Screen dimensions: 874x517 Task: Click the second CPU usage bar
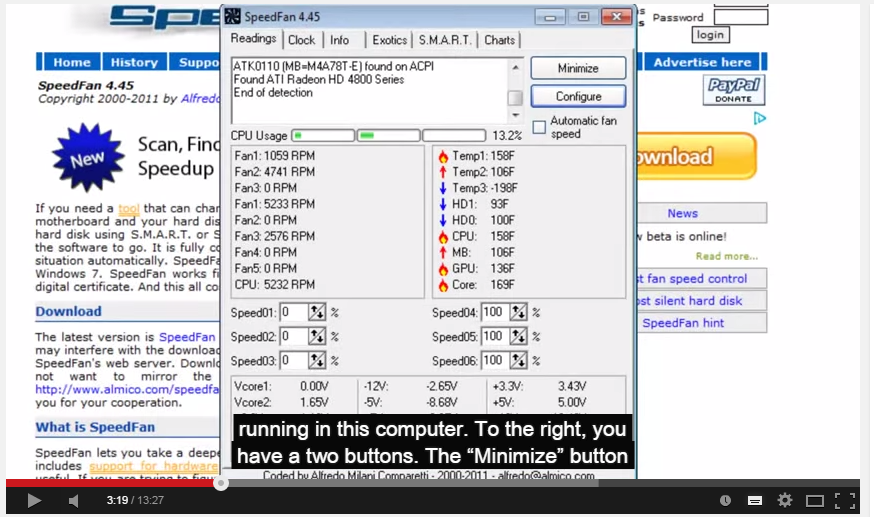pyautogui.click(x=389, y=135)
